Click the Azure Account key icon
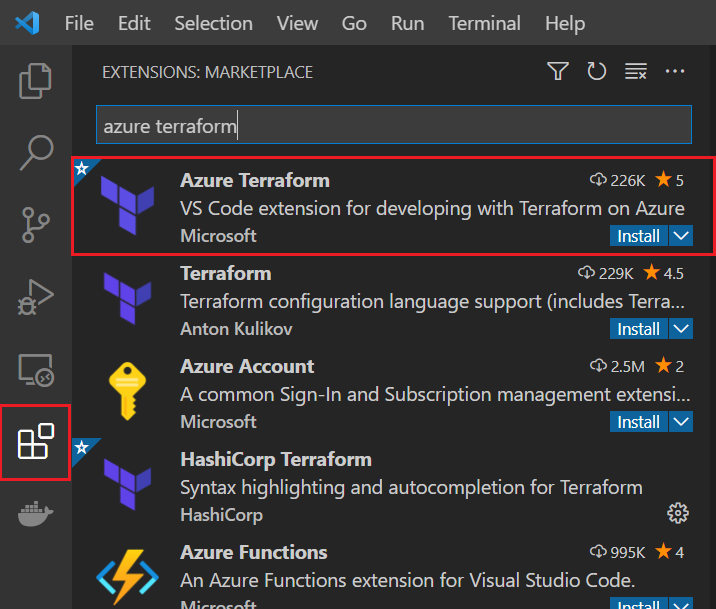 pos(127,391)
